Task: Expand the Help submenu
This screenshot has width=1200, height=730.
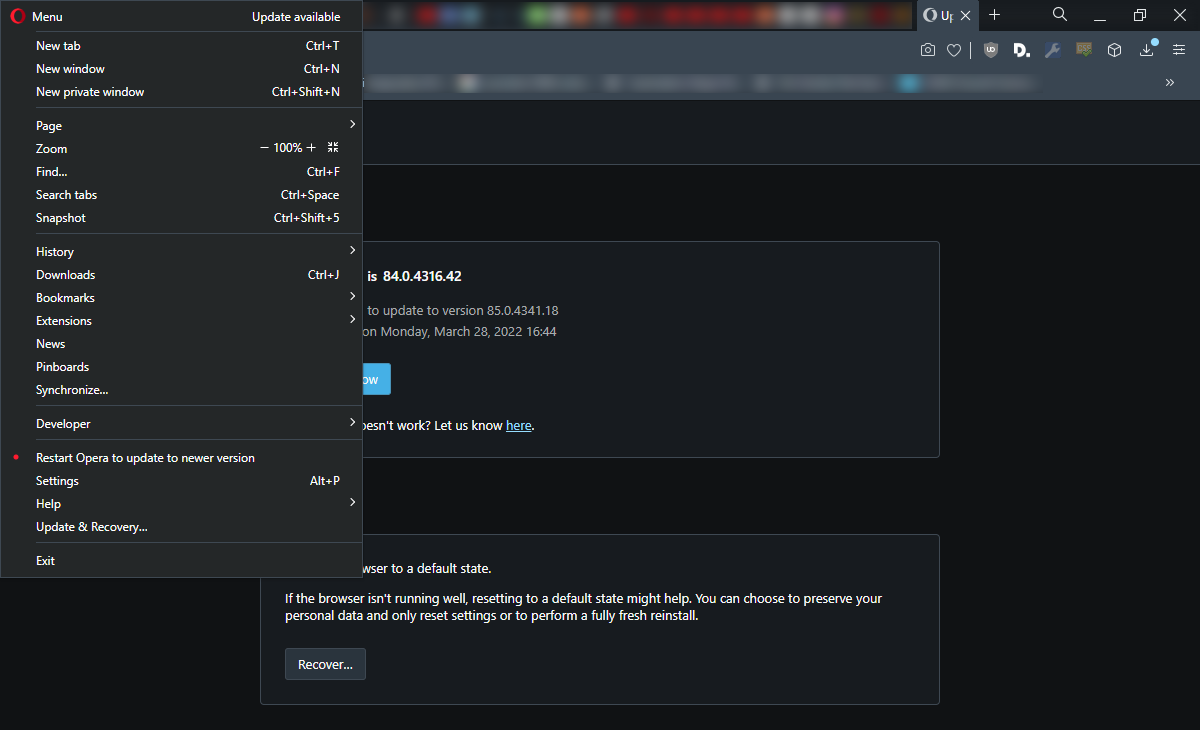Action: click(181, 504)
